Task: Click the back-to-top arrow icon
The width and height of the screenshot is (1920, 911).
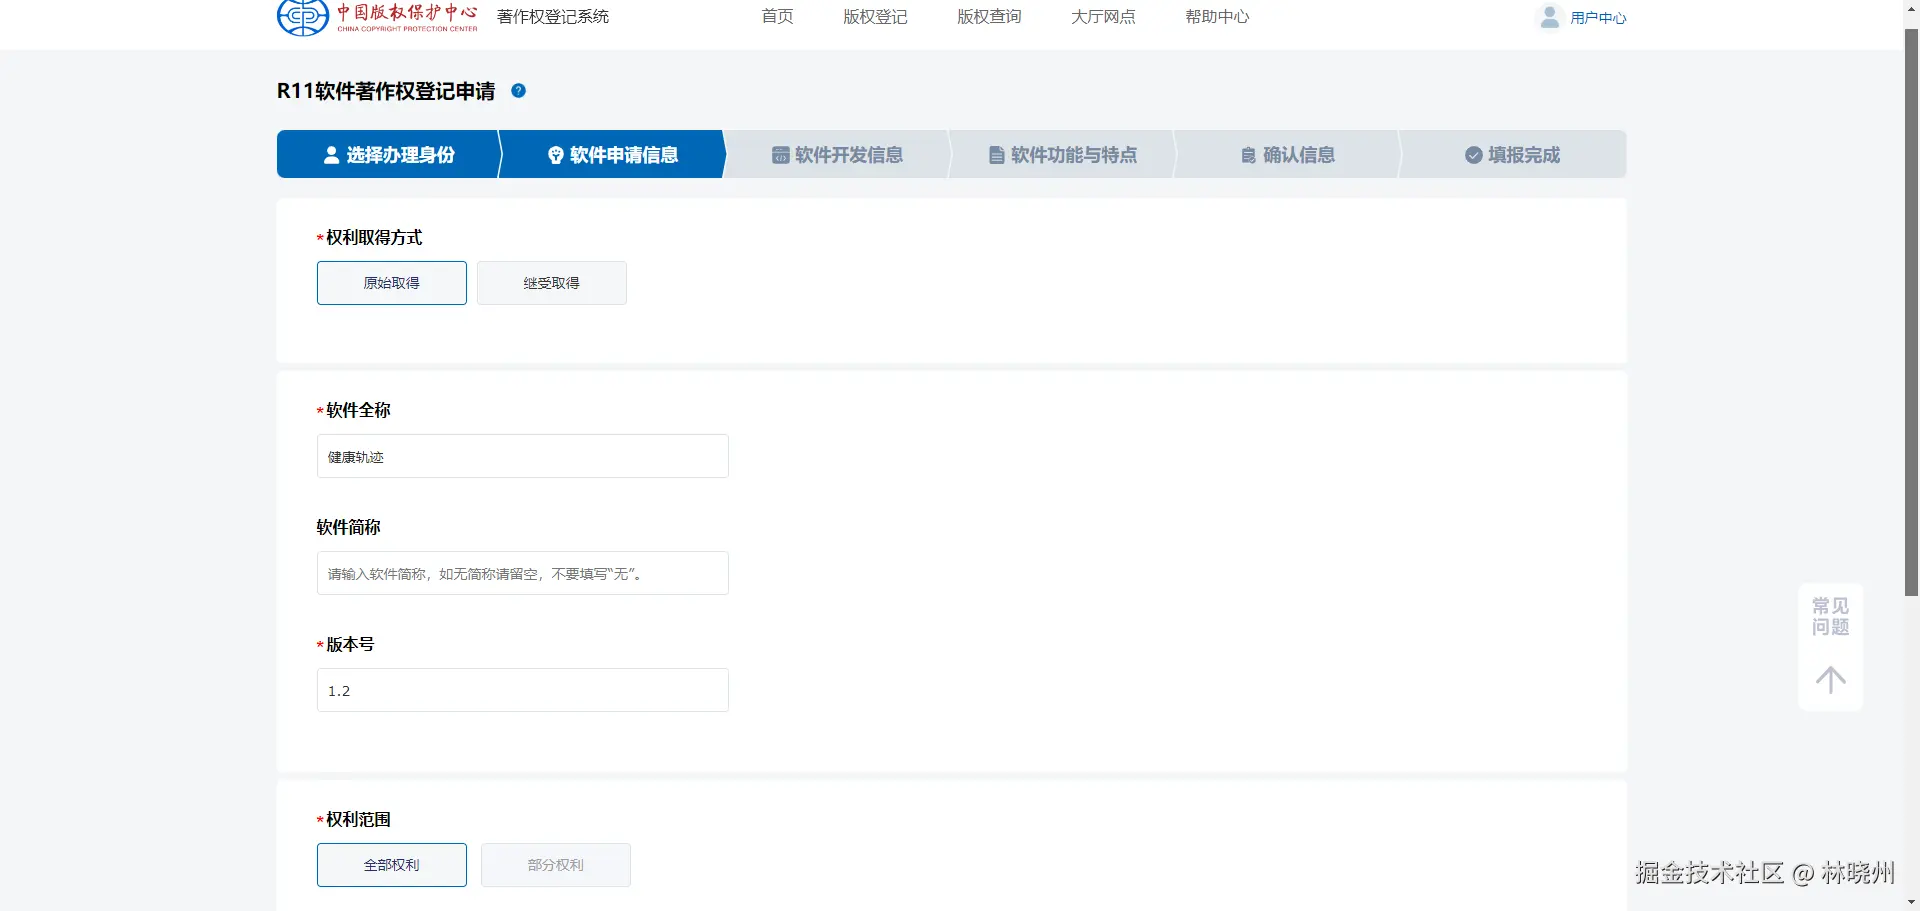Action: coord(1831,680)
